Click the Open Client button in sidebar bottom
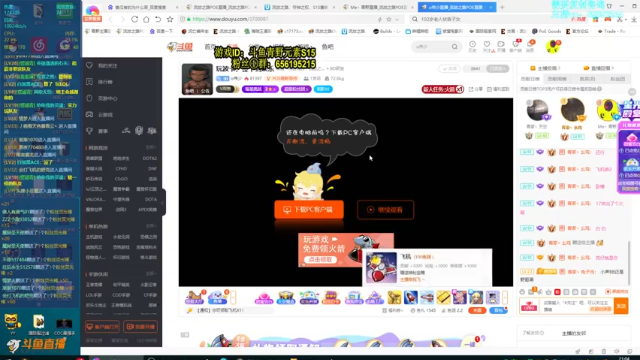This screenshot has width=640, height=360. (102, 327)
